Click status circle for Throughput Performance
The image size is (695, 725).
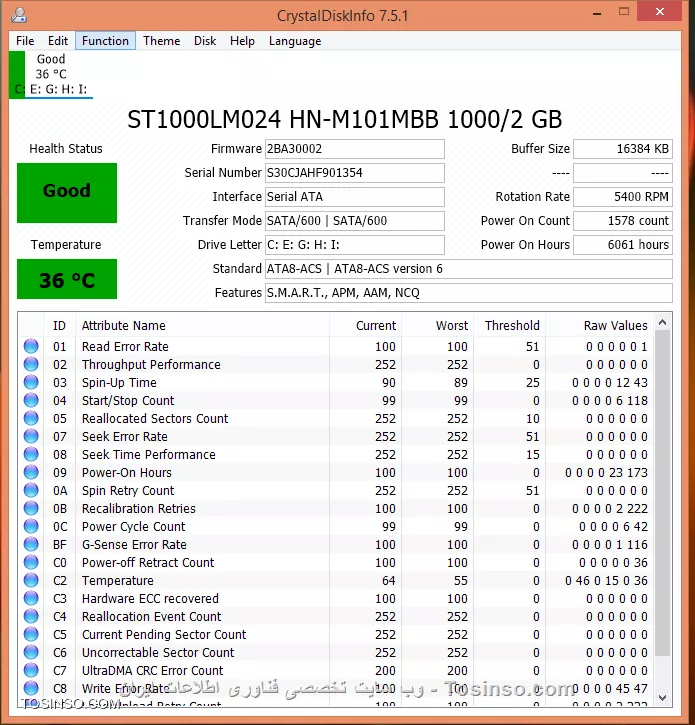pyautogui.click(x=31, y=364)
